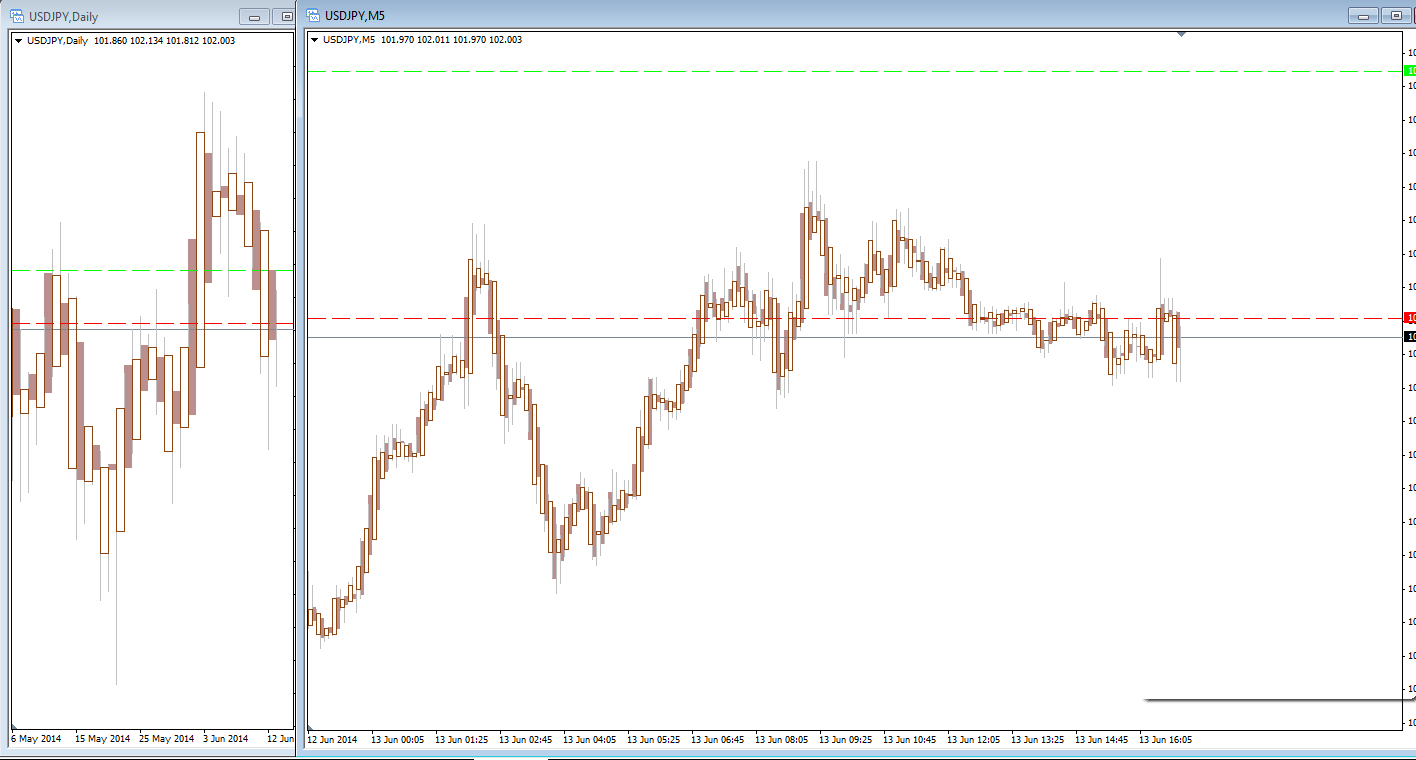Click the "25 May 2014" date on the Daily time axis
This screenshot has width=1416, height=760.
(167, 739)
